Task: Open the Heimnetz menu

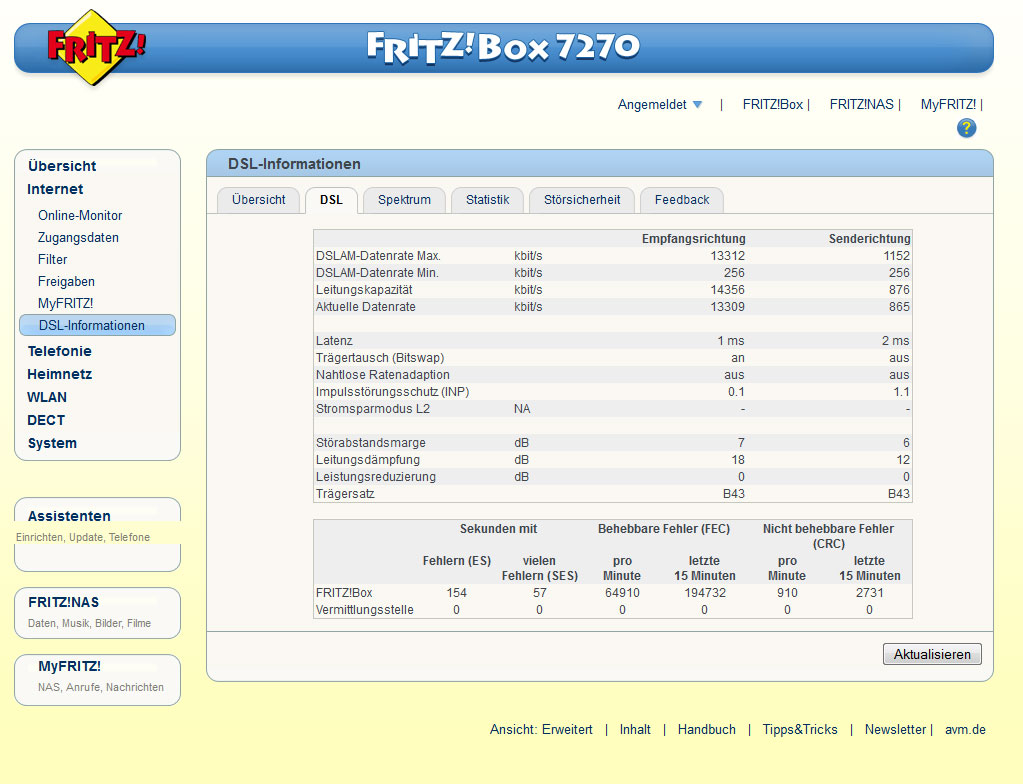Action: pyautogui.click(x=59, y=374)
